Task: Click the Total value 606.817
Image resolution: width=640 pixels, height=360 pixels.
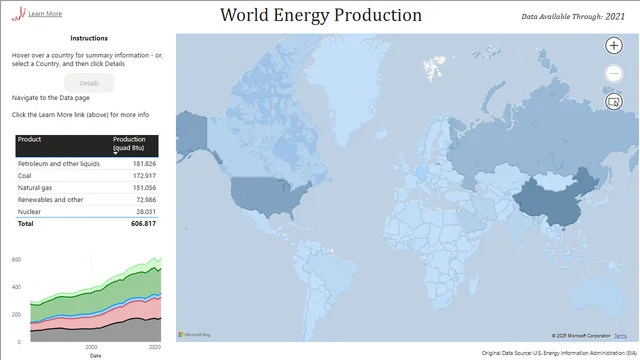Action: [x=143, y=224]
